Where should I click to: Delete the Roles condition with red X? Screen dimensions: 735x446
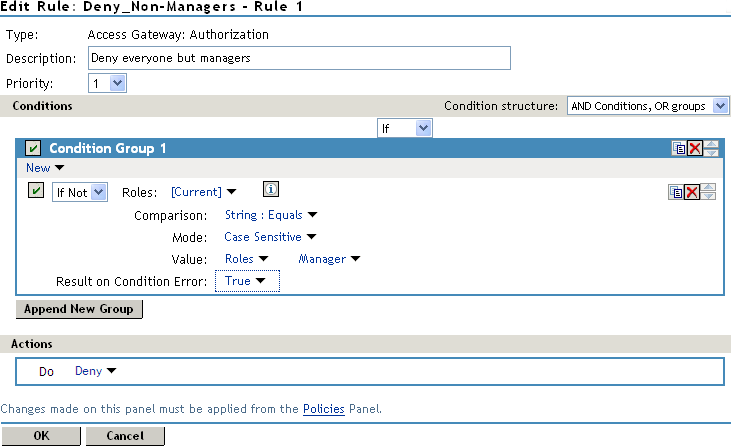(x=691, y=192)
